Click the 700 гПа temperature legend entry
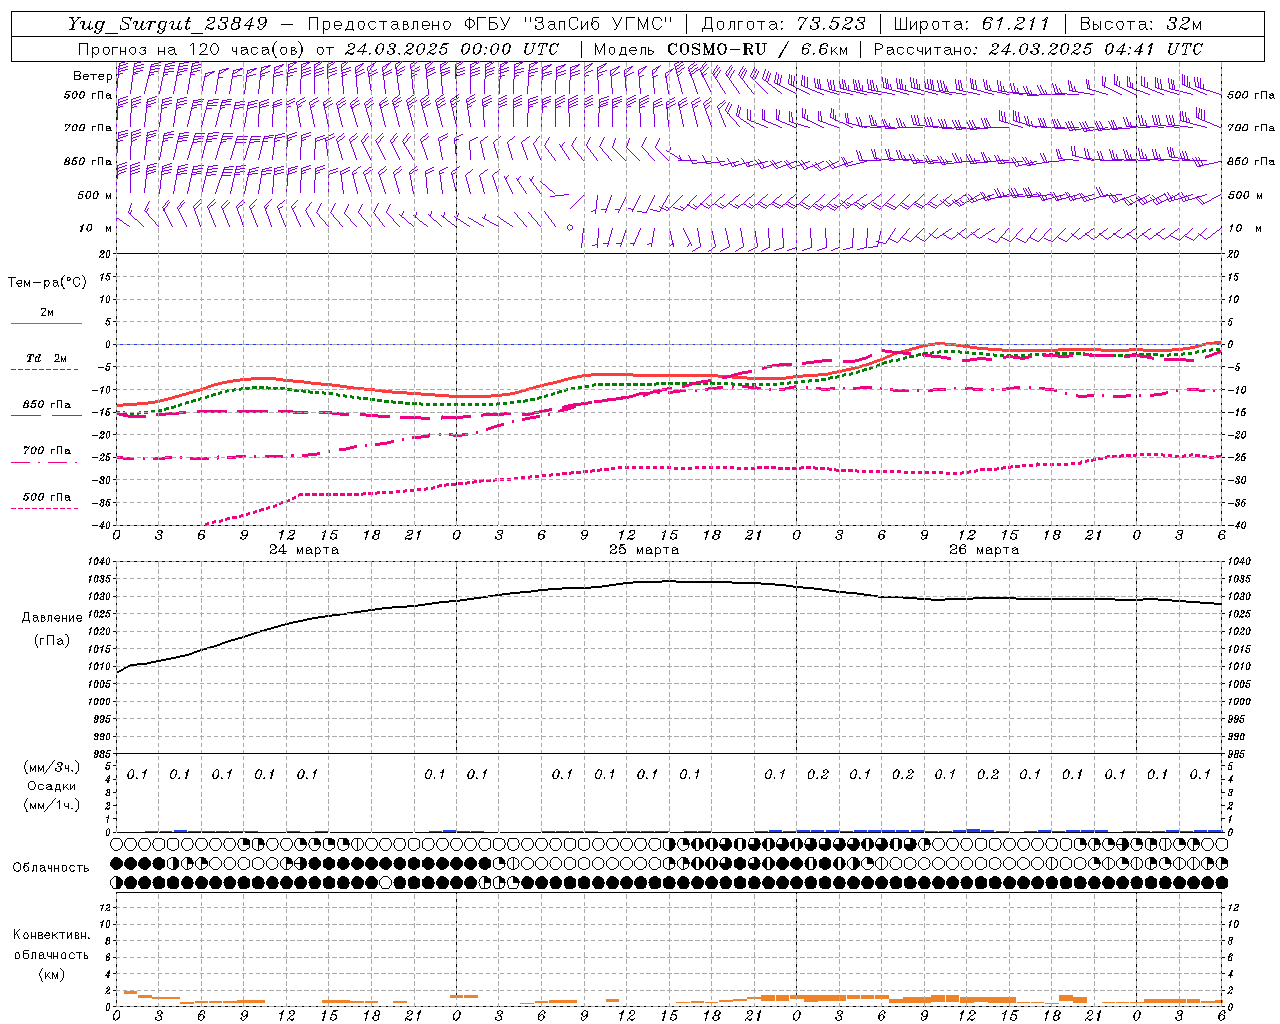 click(47, 451)
